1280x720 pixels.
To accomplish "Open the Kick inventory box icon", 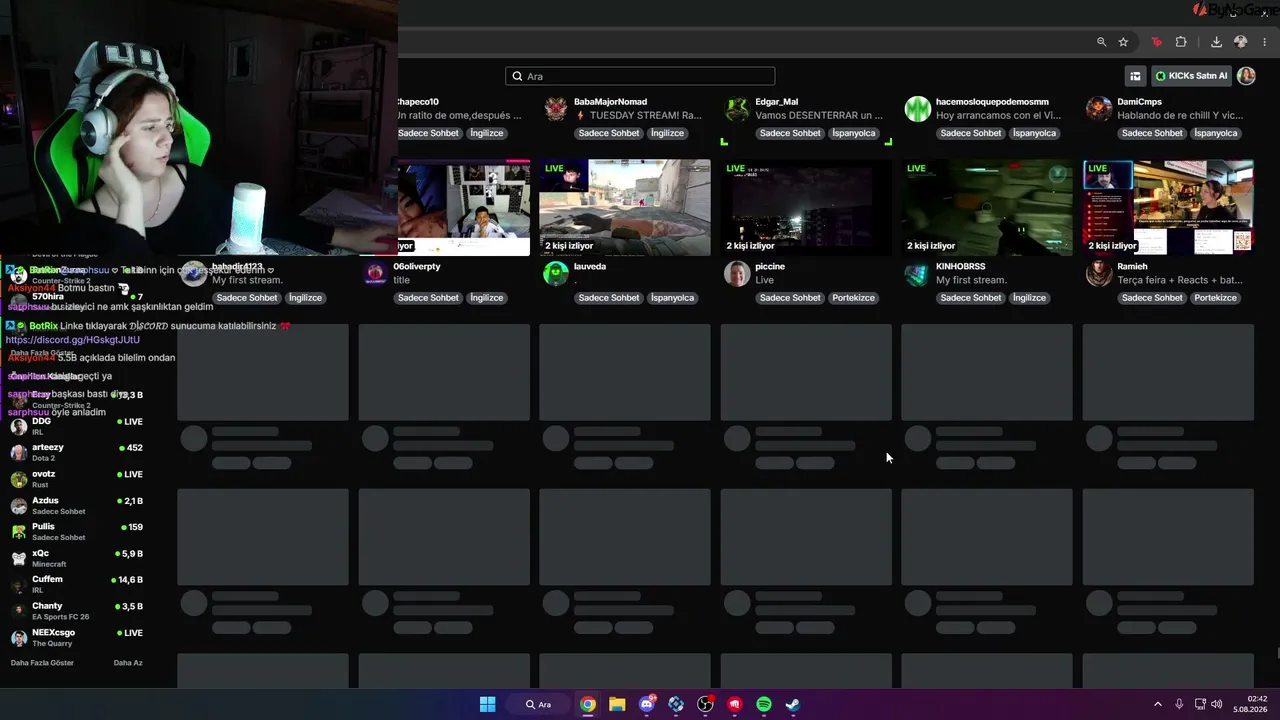I will pos(1135,76).
